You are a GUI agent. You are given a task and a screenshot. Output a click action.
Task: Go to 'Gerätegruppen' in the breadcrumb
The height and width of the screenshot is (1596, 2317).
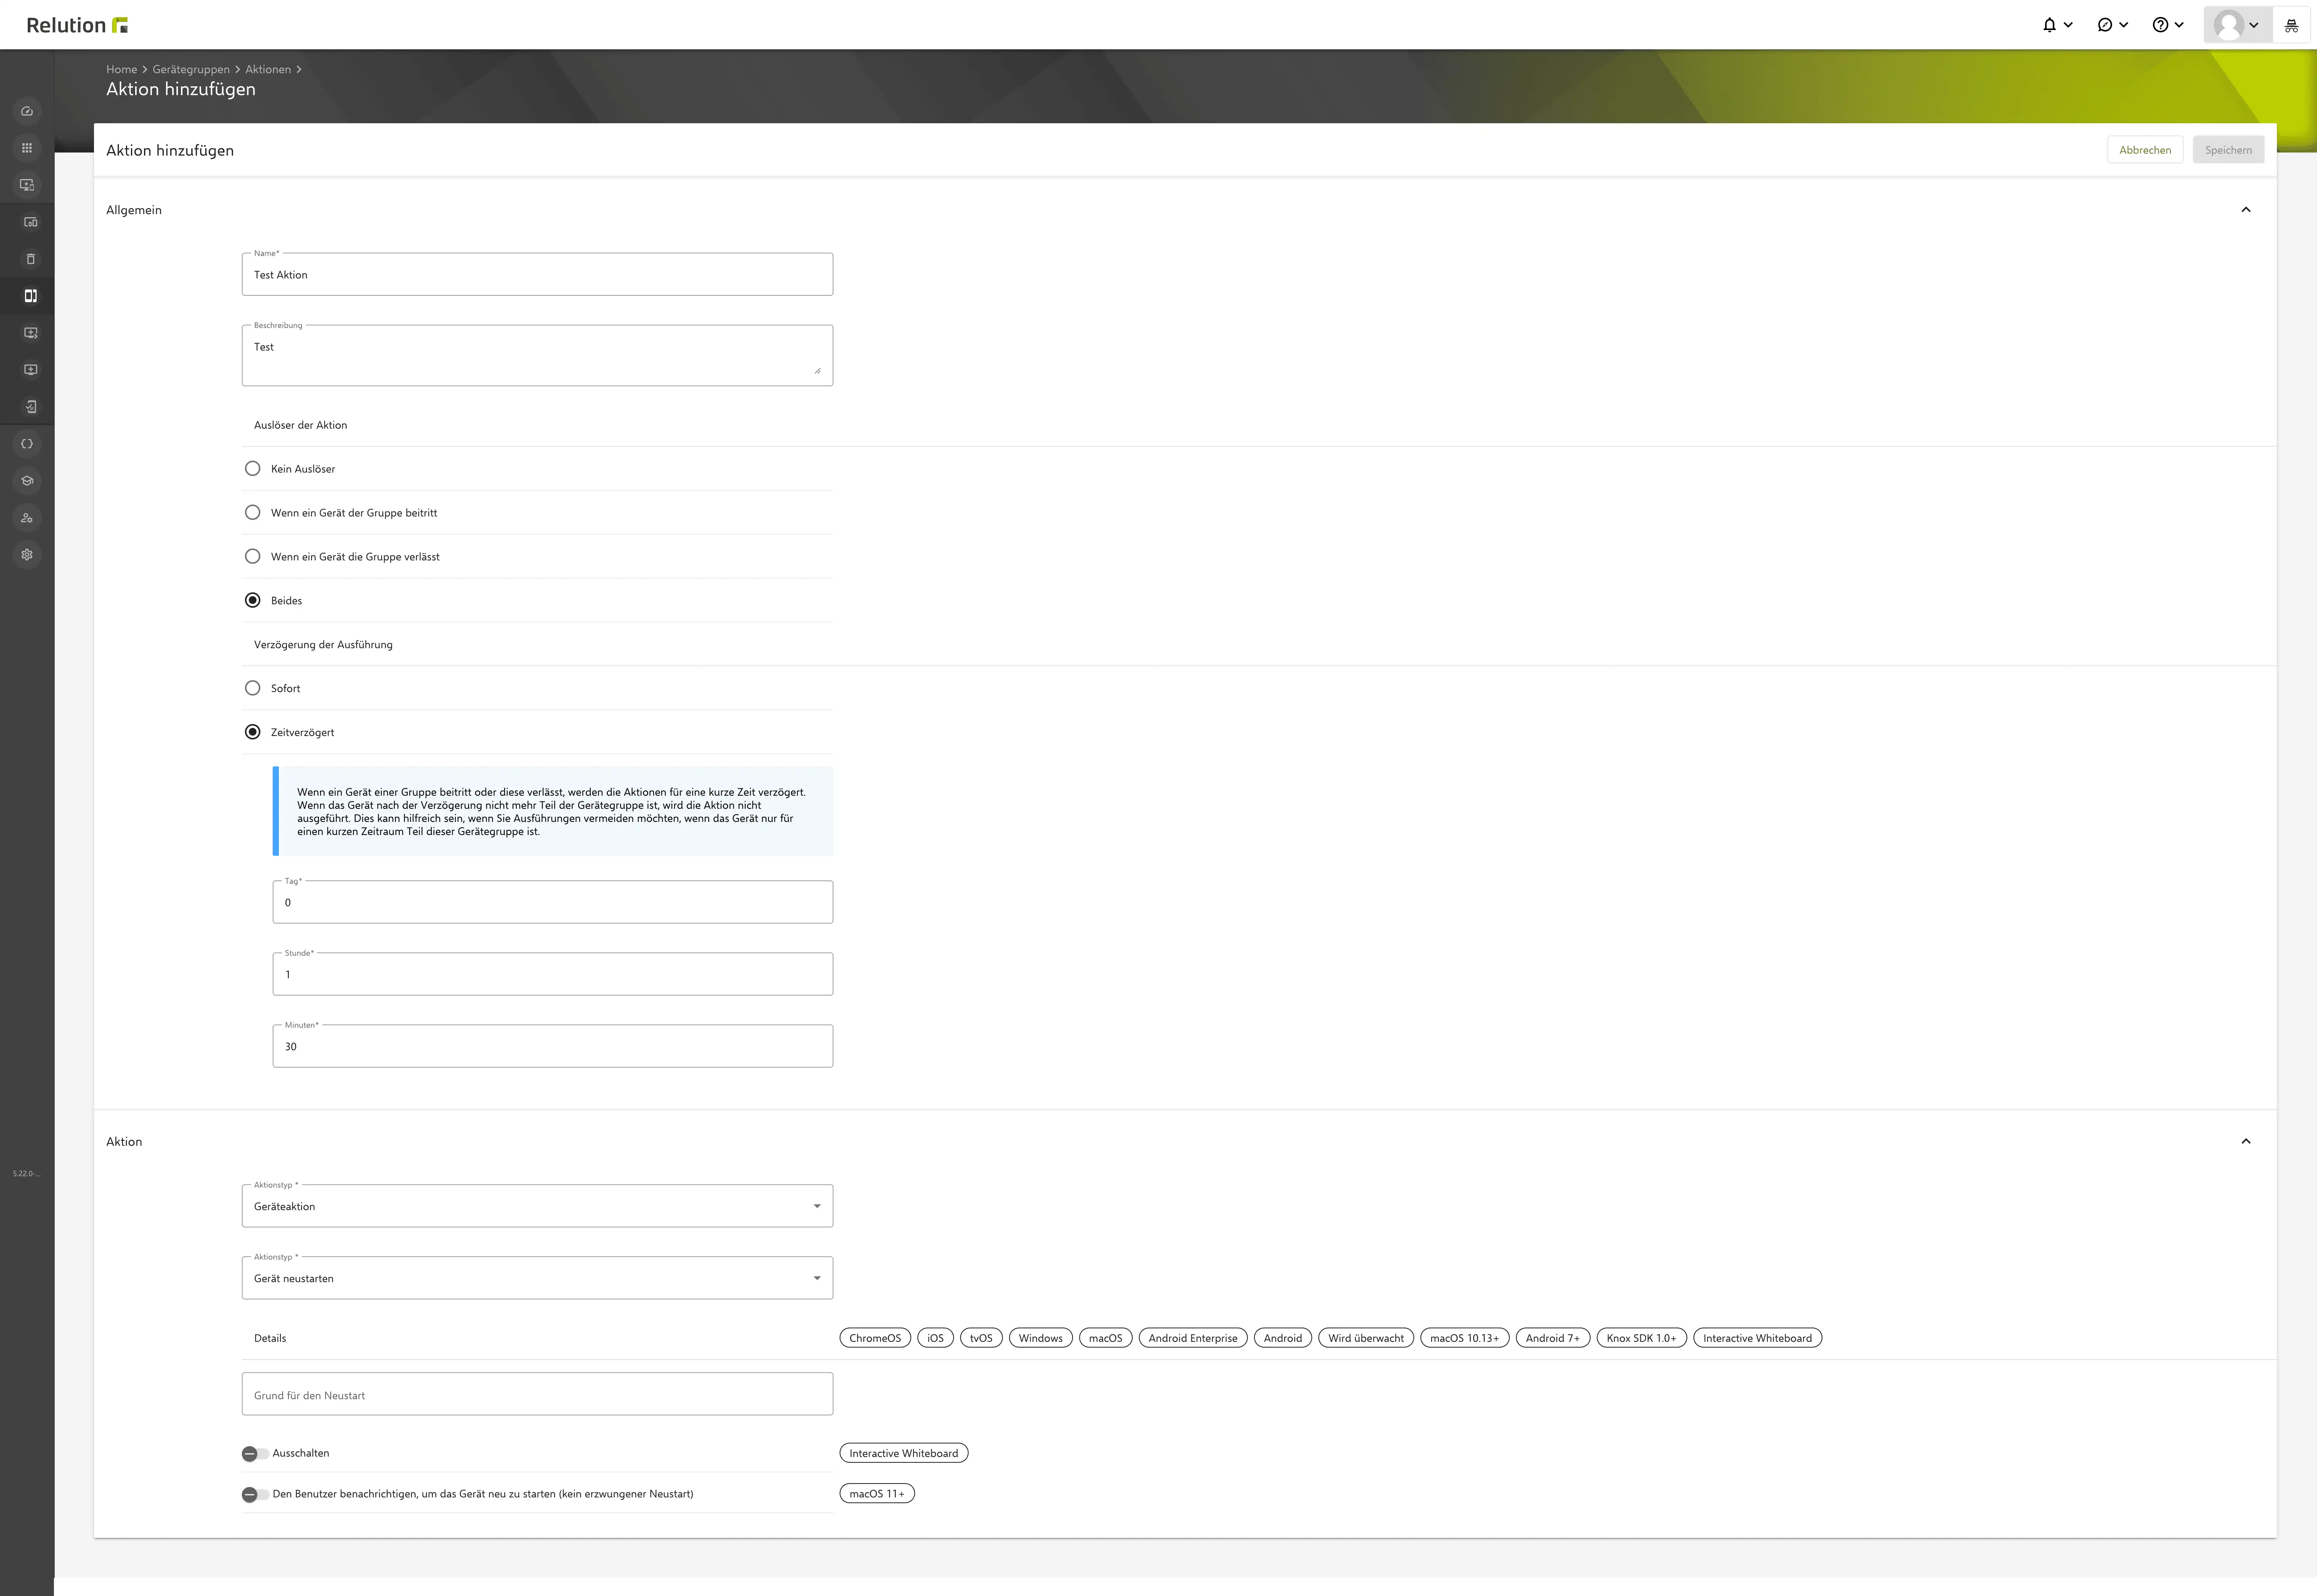(191, 69)
